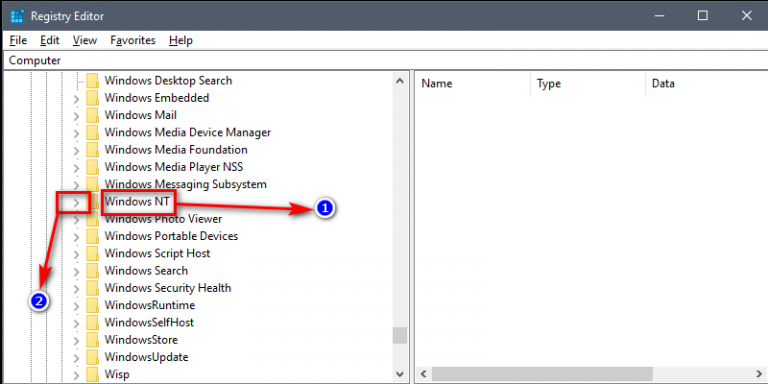Select the Windows Mail folder icon

[92, 115]
